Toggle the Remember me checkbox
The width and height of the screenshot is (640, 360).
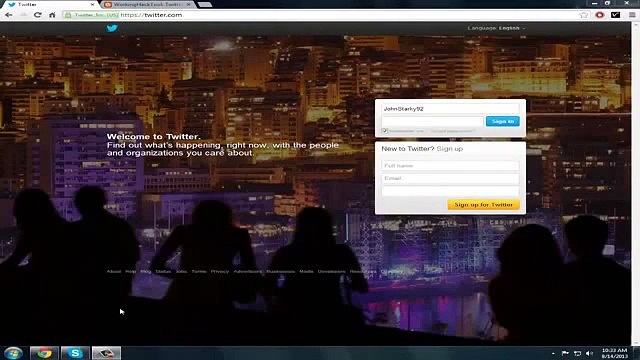coord(385,131)
